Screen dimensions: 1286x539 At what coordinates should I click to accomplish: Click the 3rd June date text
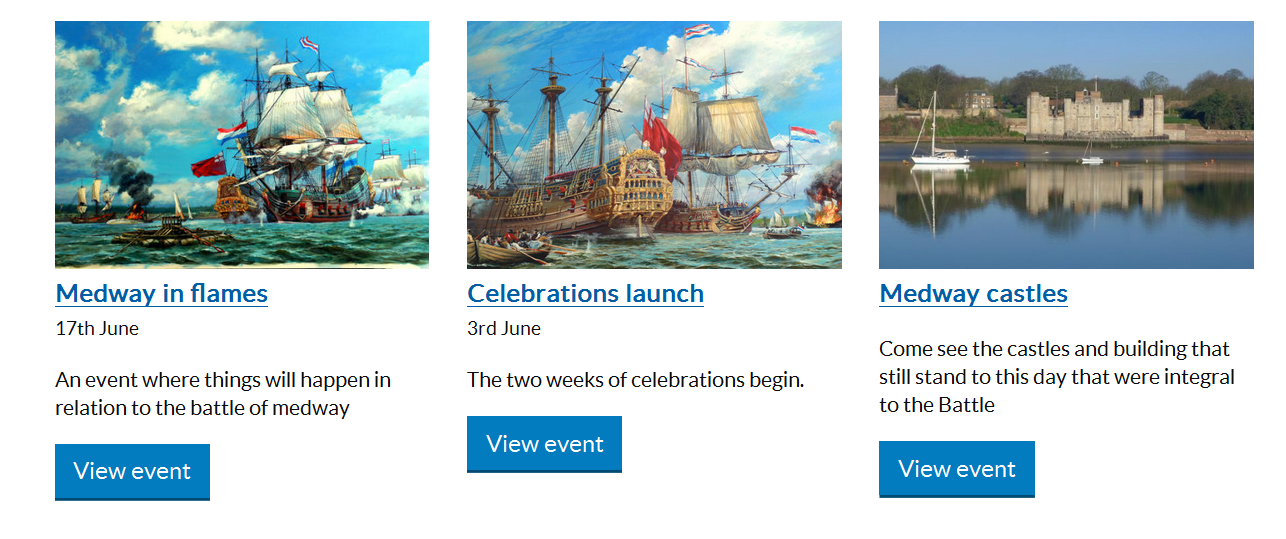(x=504, y=328)
